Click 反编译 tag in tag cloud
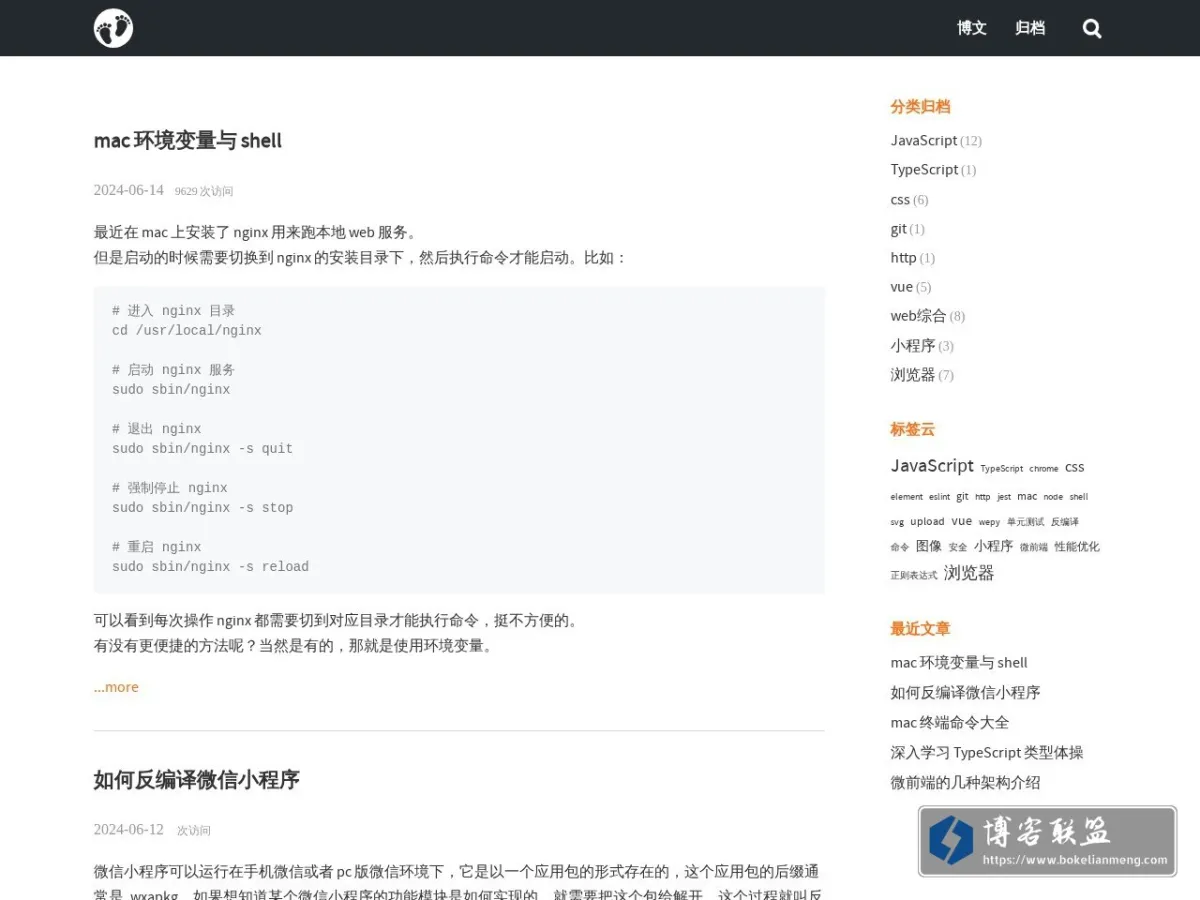The image size is (1200, 900). coord(1065,522)
